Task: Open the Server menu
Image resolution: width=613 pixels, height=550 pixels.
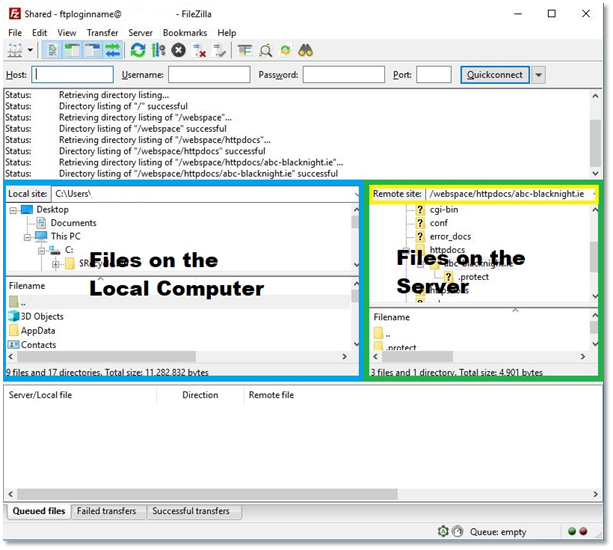Action: [x=140, y=32]
